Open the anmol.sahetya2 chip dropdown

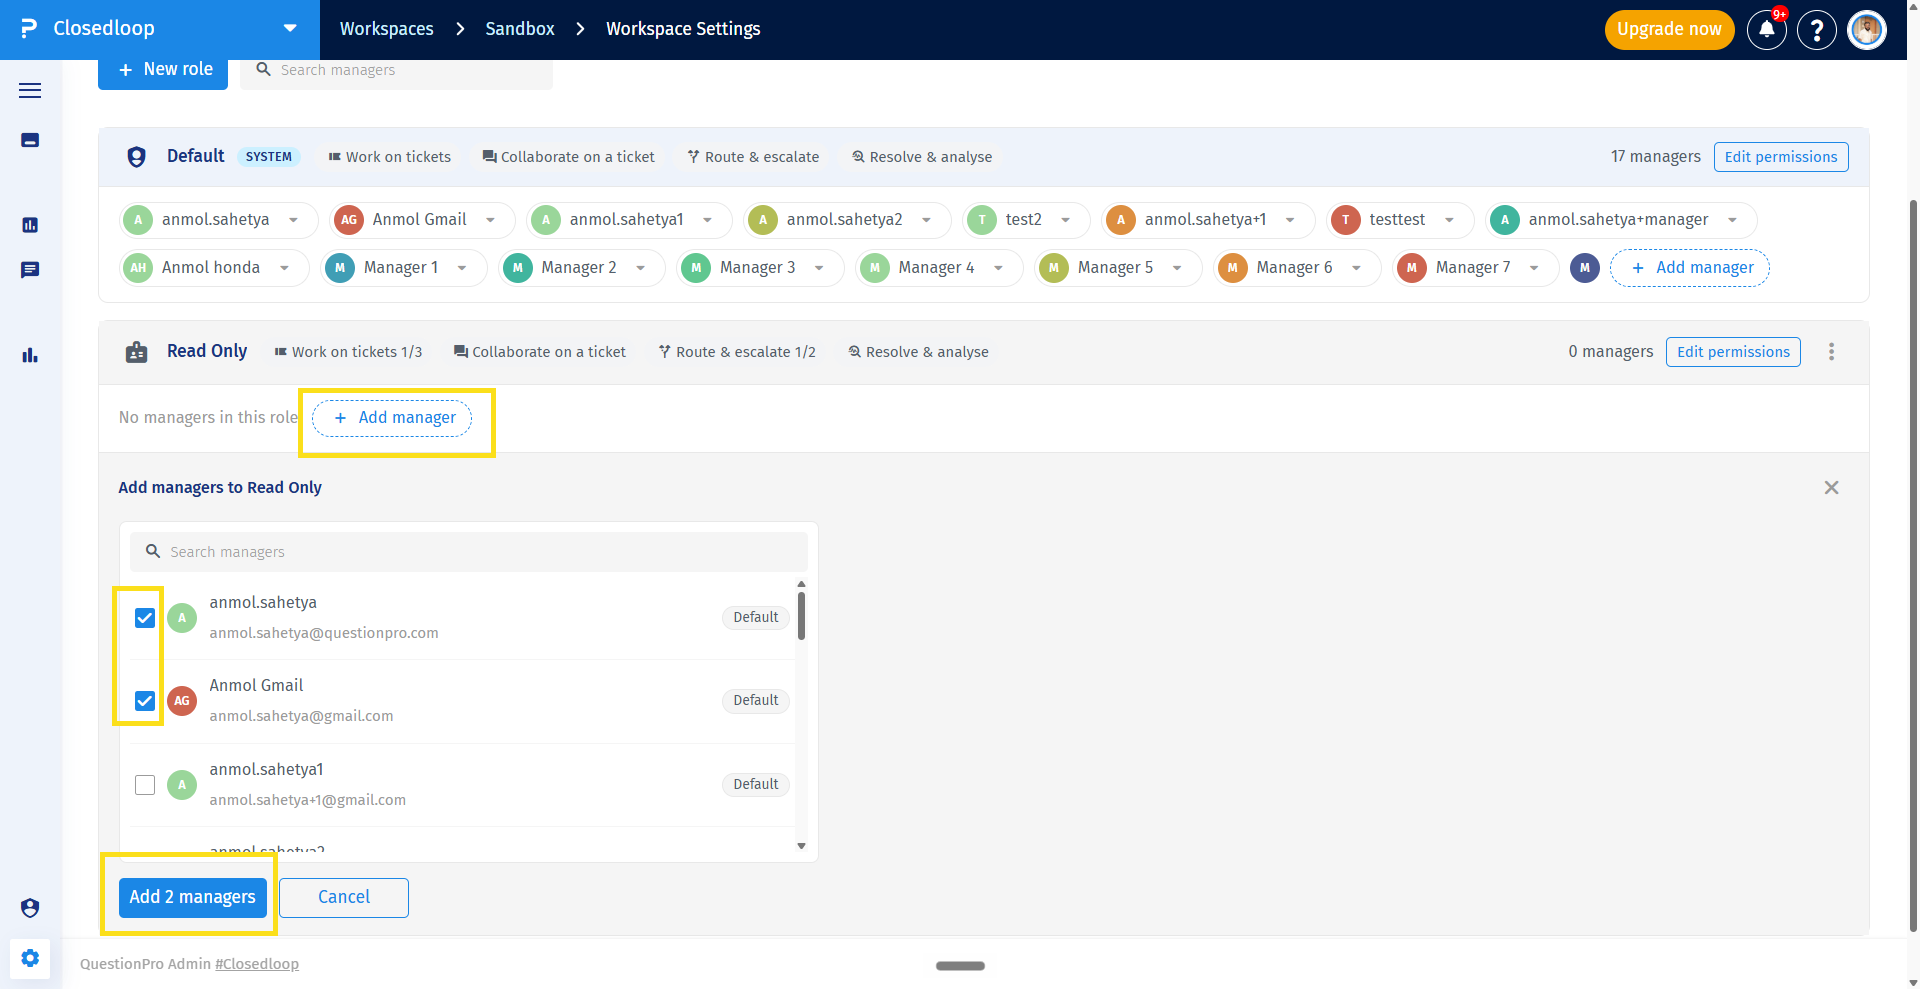pos(927,220)
